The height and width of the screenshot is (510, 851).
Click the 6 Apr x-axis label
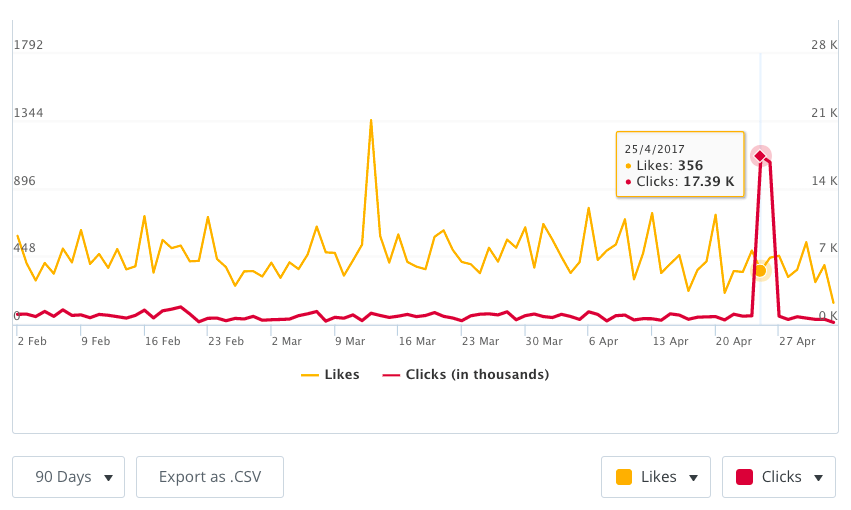604,341
